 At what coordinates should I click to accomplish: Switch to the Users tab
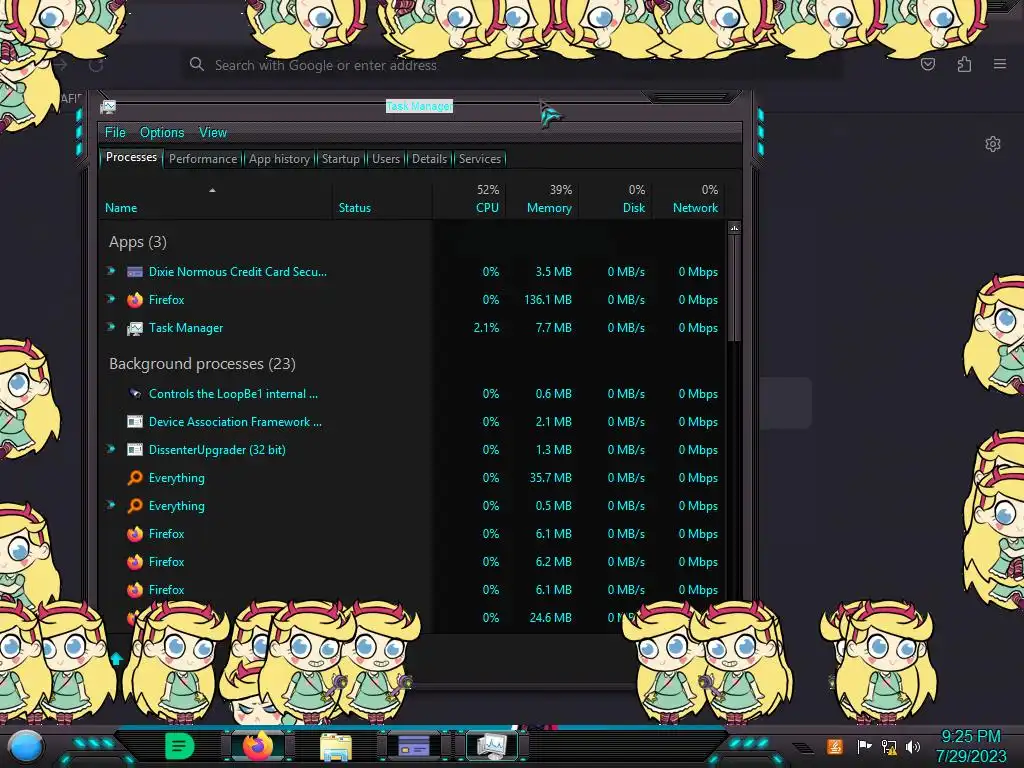tap(386, 159)
